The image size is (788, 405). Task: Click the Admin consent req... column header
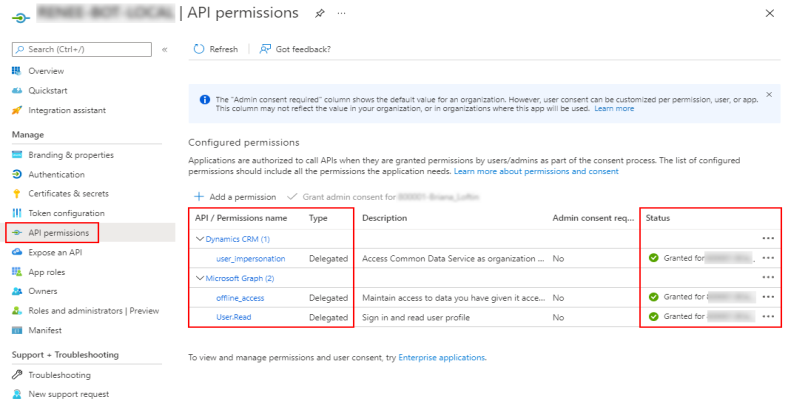pos(594,218)
